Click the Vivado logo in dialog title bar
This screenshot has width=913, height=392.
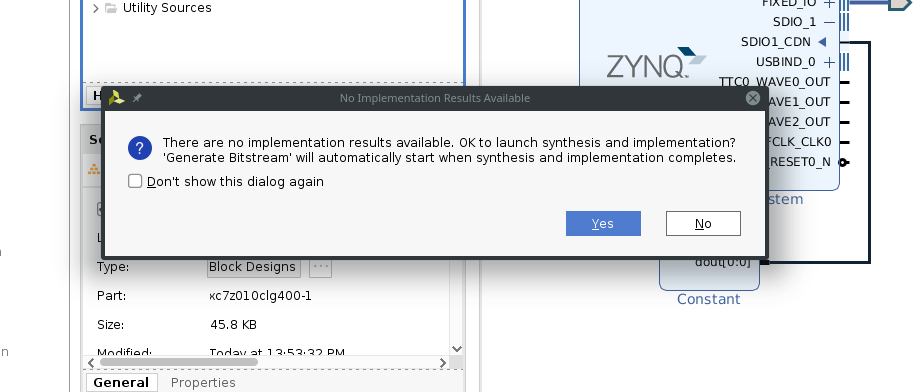pyautogui.click(x=116, y=98)
